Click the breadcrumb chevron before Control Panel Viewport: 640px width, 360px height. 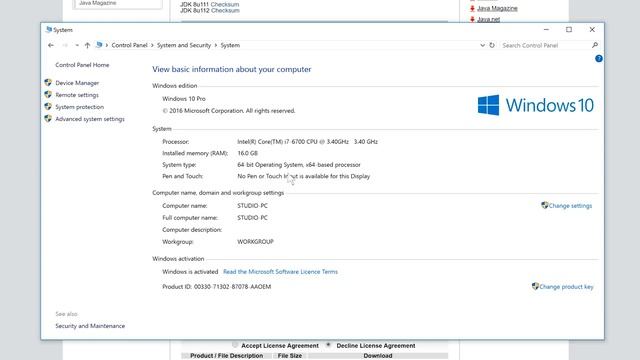coord(107,45)
